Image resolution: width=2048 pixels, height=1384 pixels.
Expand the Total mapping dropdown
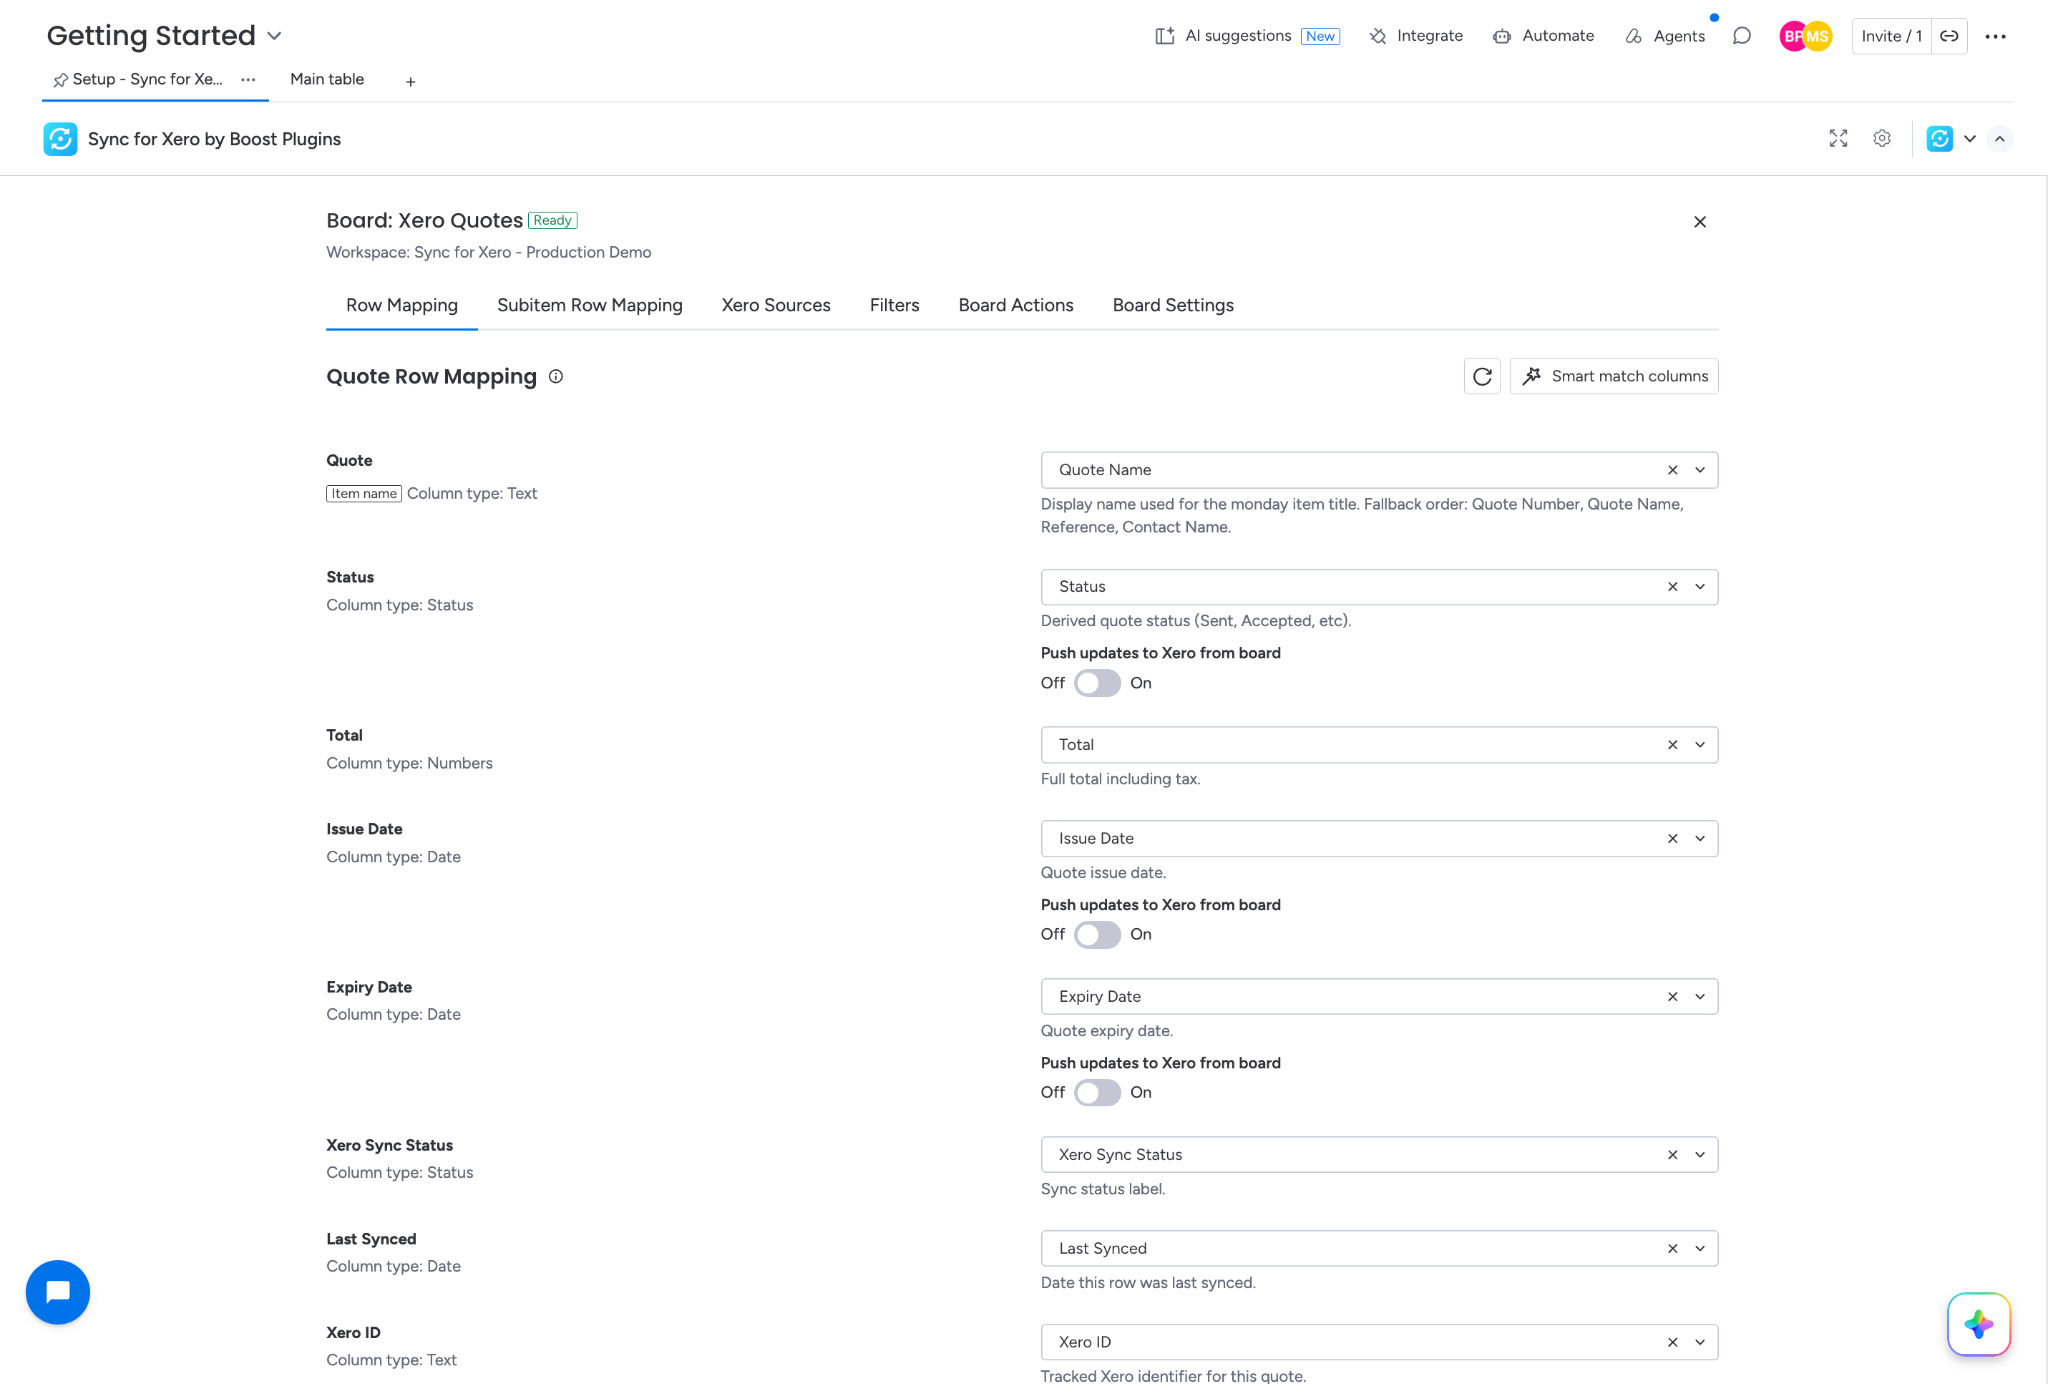click(x=1700, y=745)
